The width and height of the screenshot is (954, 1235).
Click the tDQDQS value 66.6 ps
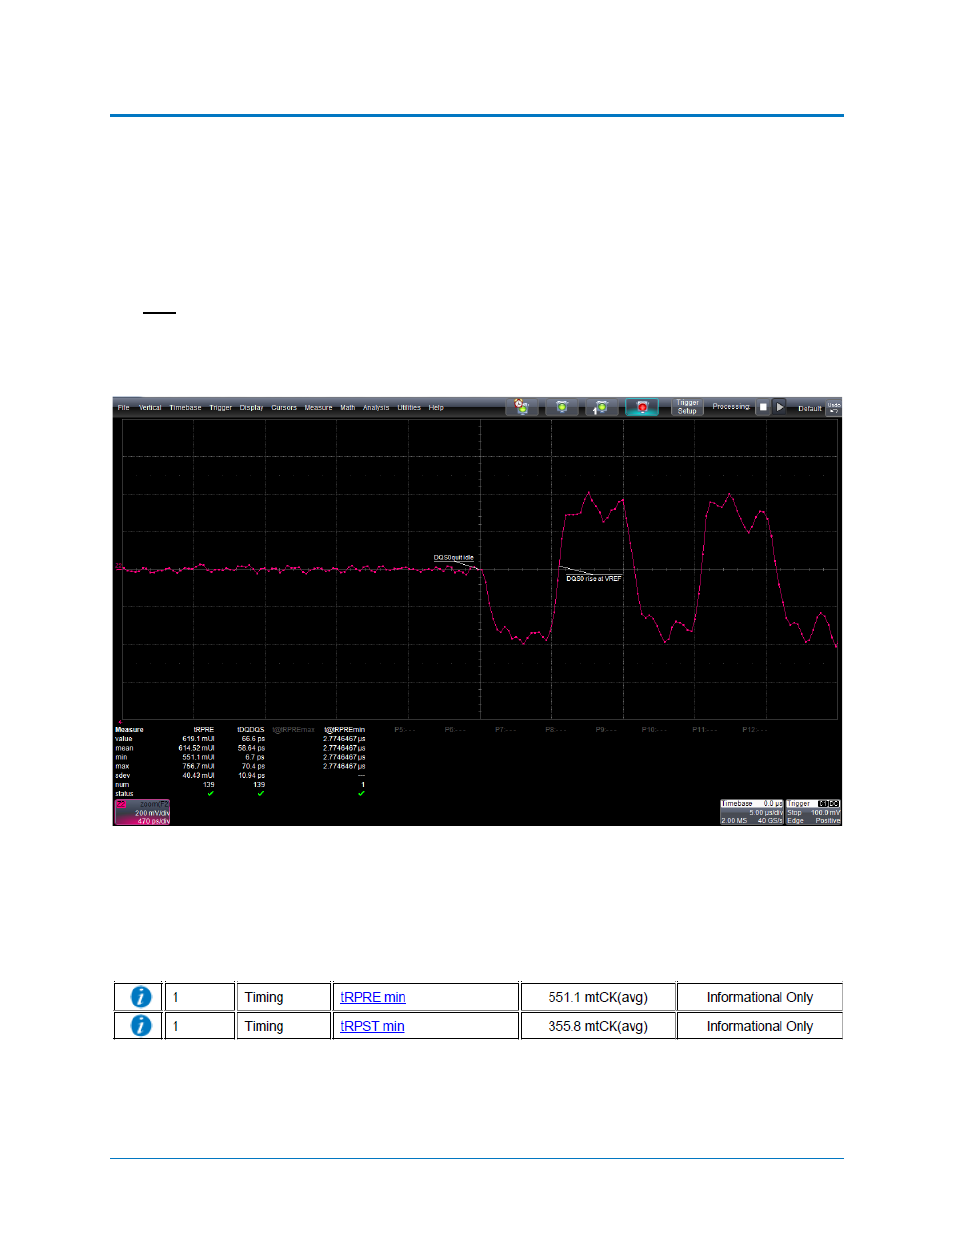click(x=253, y=739)
